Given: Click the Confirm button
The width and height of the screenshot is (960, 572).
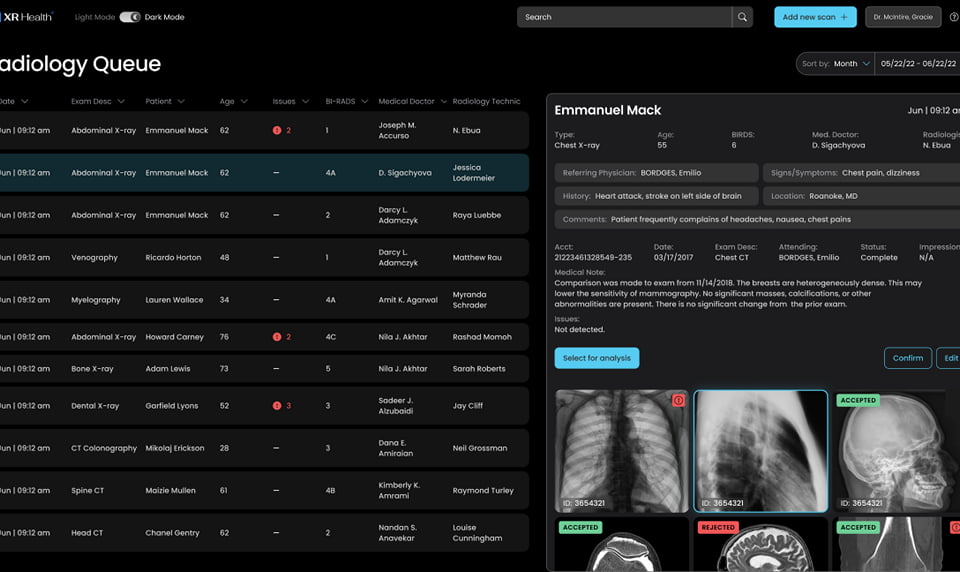Looking at the screenshot, I should (908, 358).
